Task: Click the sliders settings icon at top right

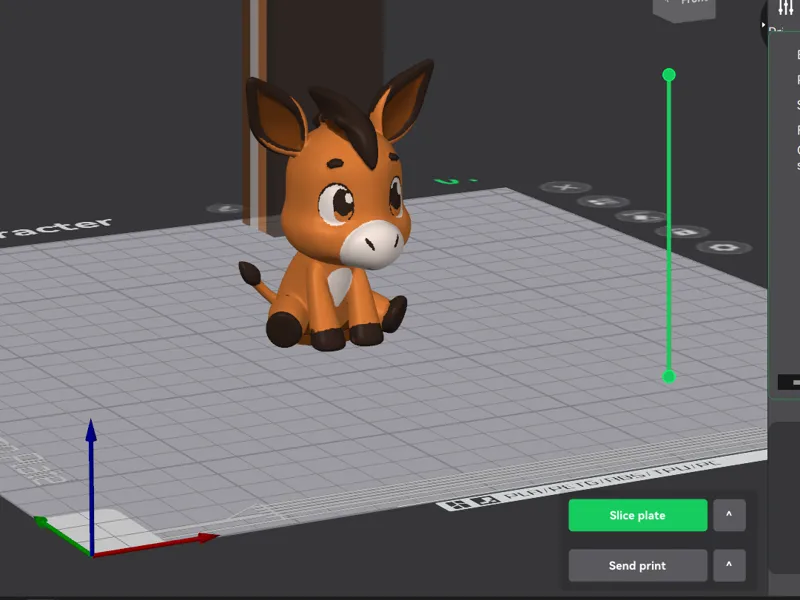Action: point(785,7)
